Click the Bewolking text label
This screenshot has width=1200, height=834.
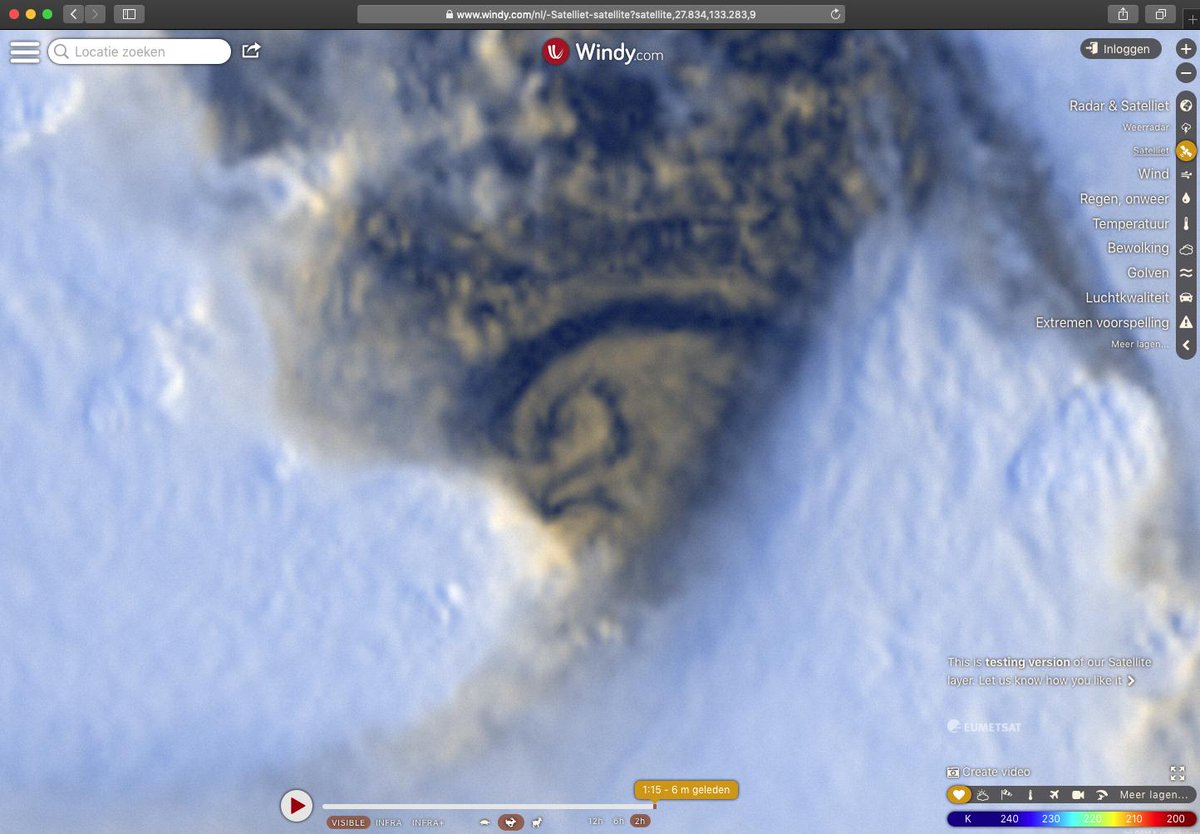click(x=1138, y=248)
